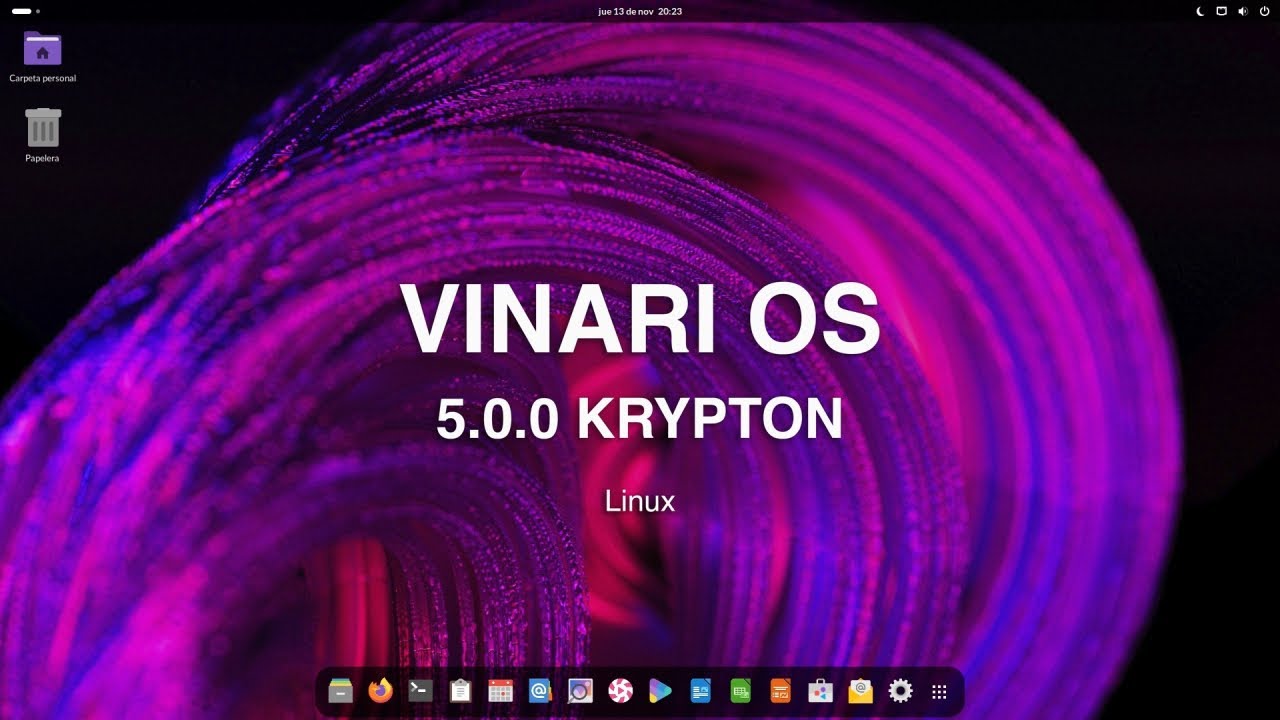Viewport: 1280px width, 720px height.
Task: Open the software store bag icon
Action: [821, 691]
